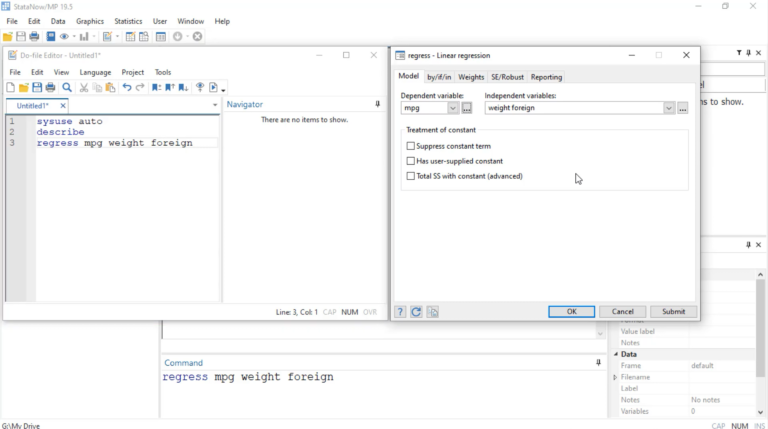This screenshot has width=768, height=429.
Task: Click Cancel in the regress dialog
Action: coord(623,311)
